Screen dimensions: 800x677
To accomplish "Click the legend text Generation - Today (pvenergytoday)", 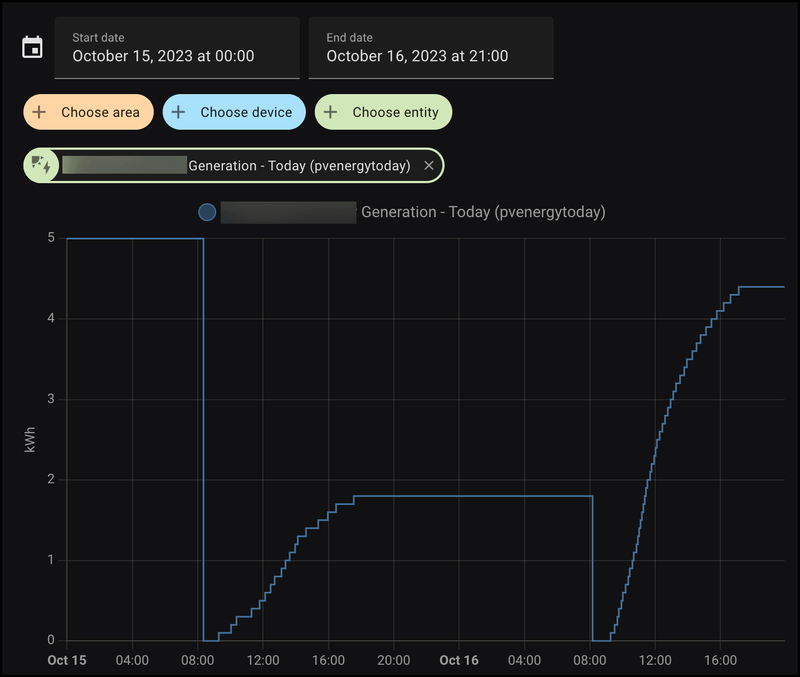I will [483, 212].
